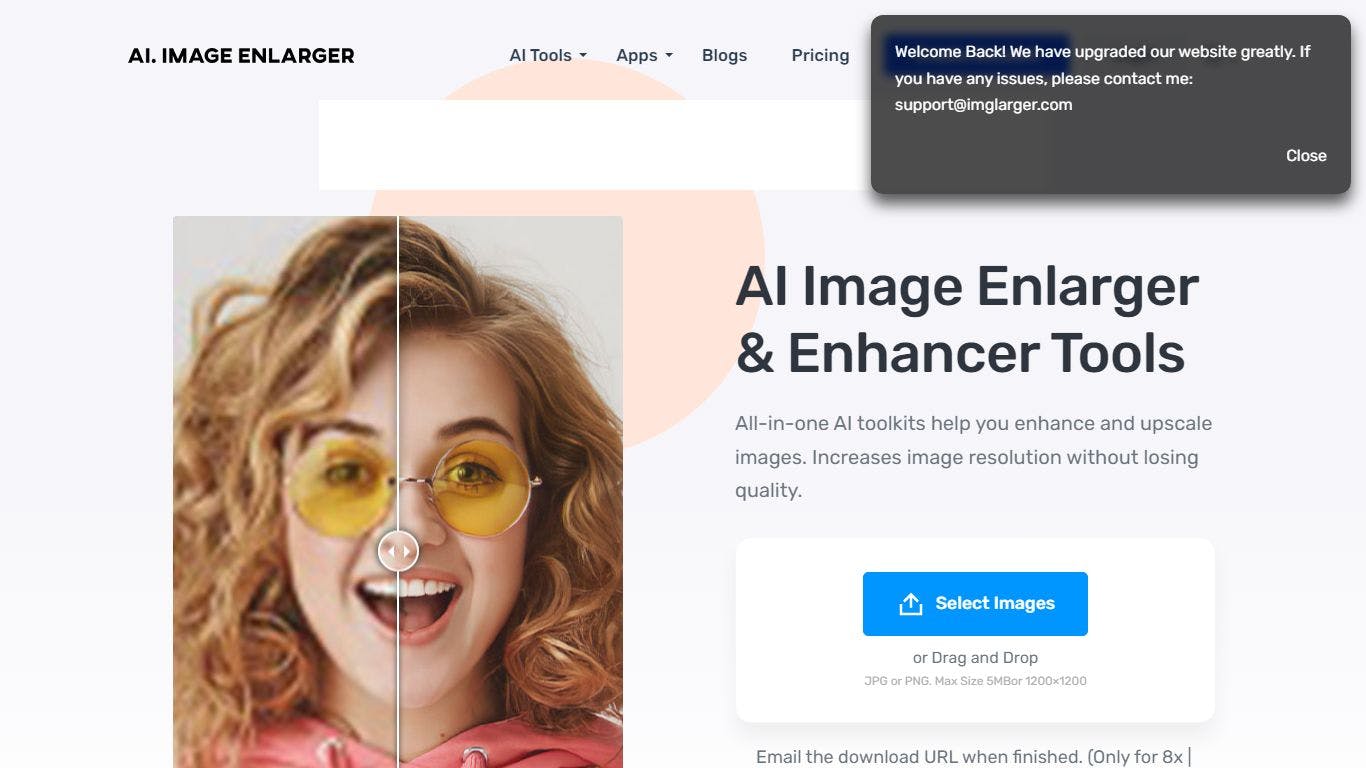Click the "or Drag and Drop" text
This screenshot has width=1366, height=768.
975,658
